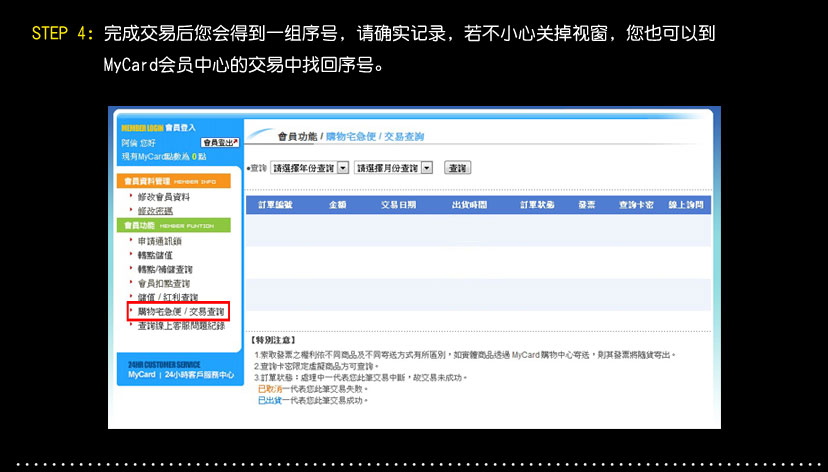The width and height of the screenshot is (828, 472).
Task: Open 查詢線上客服問題紀錄 menu item
Action: [x=181, y=326]
